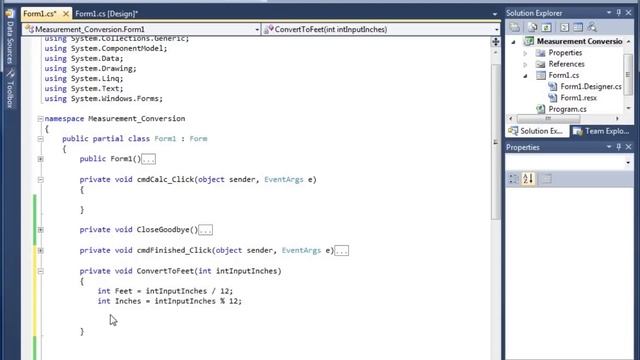Open the Toolbox side tab
This screenshot has width=640, height=360.
(10, 89)
